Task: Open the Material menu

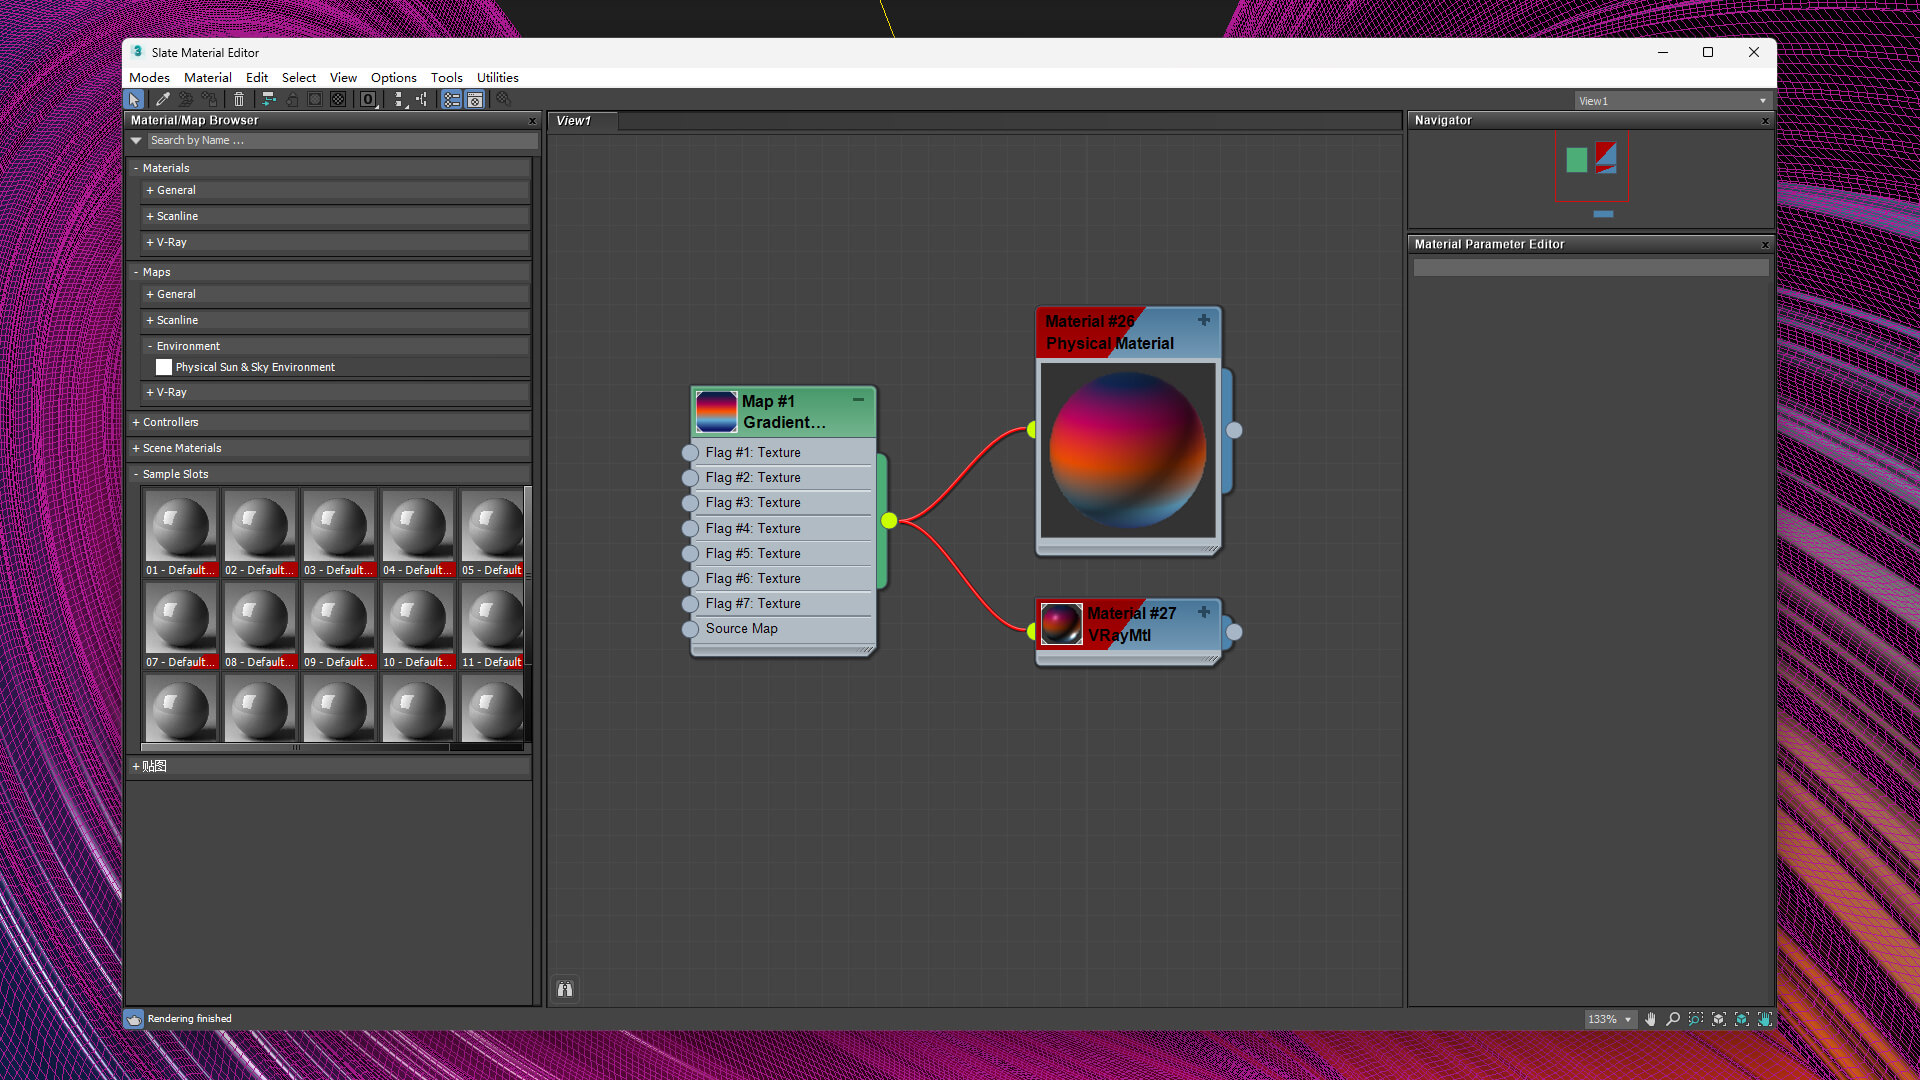Action: pos(208,77)
